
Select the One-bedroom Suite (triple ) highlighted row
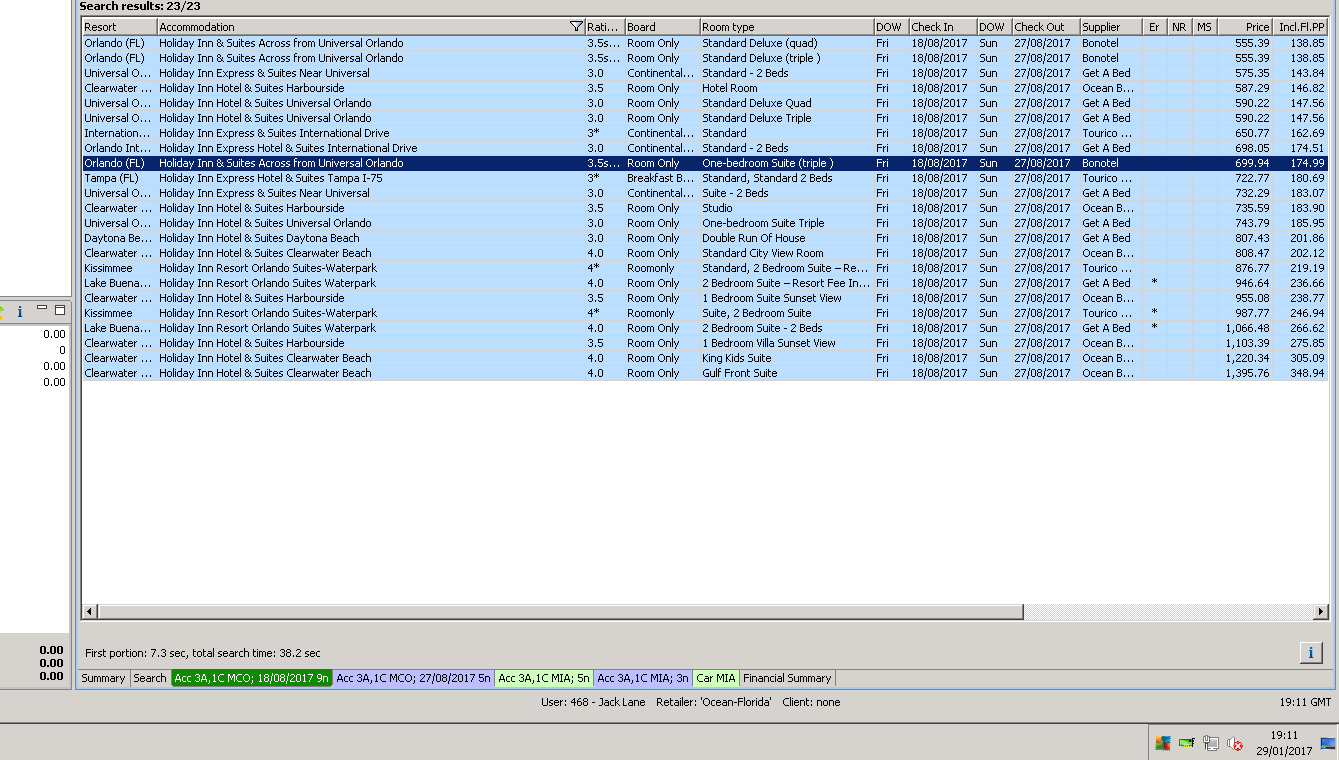coord(705,163)
